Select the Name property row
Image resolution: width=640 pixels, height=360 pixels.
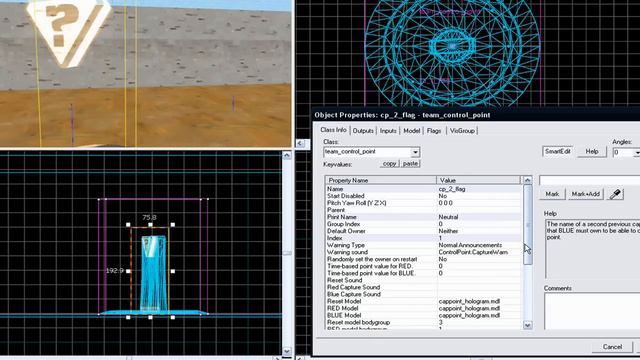tap(423, 189)
